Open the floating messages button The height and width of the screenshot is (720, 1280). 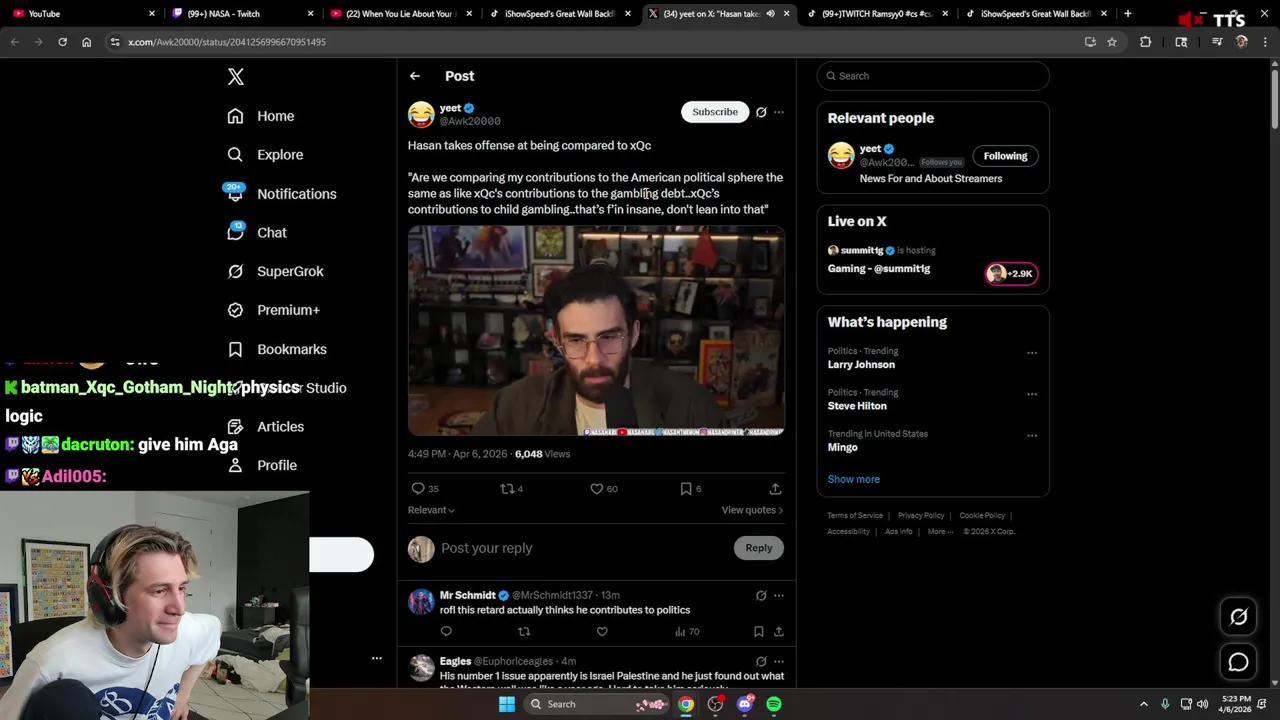click(x=1238, y=662)
